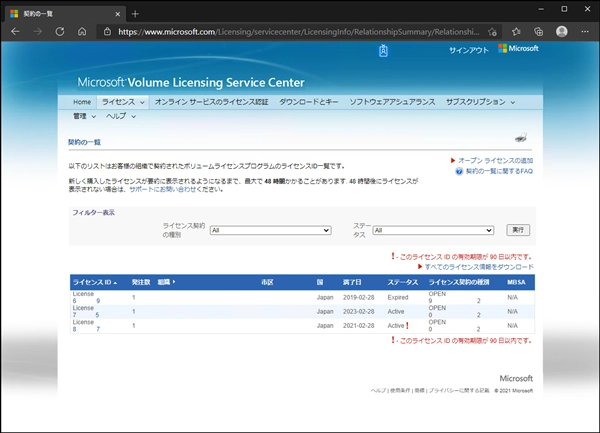Sign out via サインアウト link

tap(469, 50)
